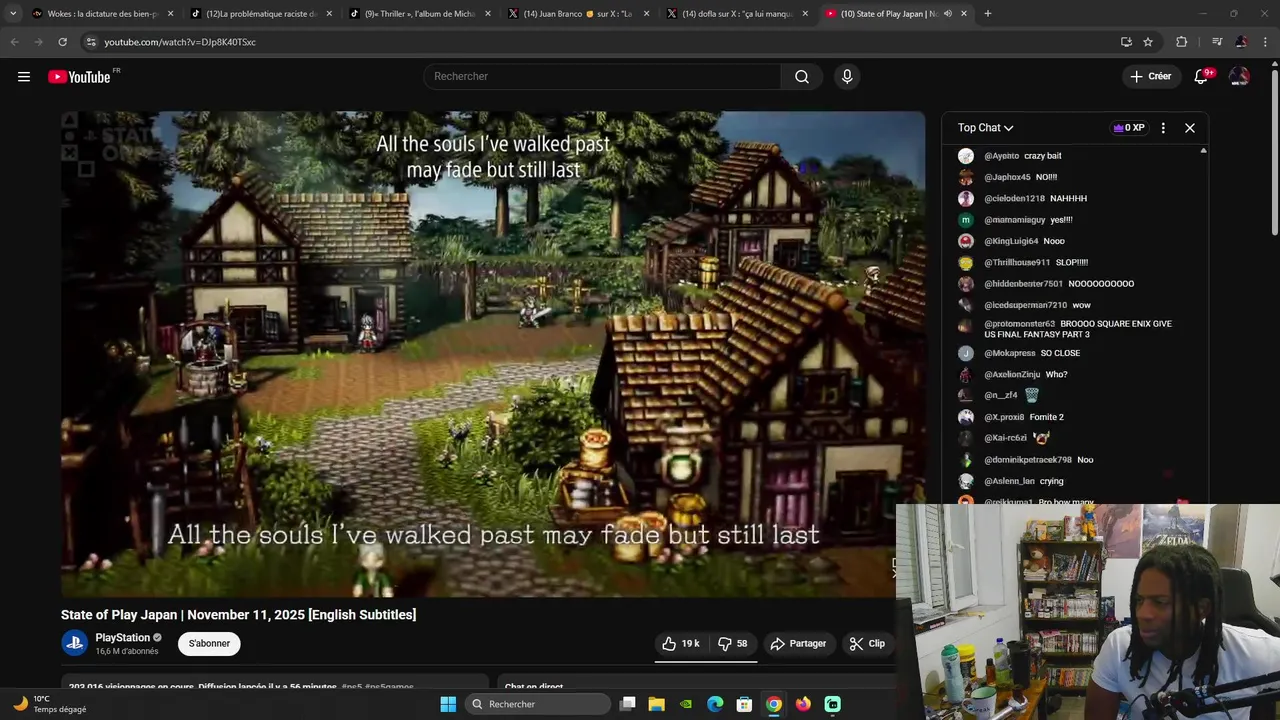
Task: Open the PlayStation channel name link
Action: (122, 638)
